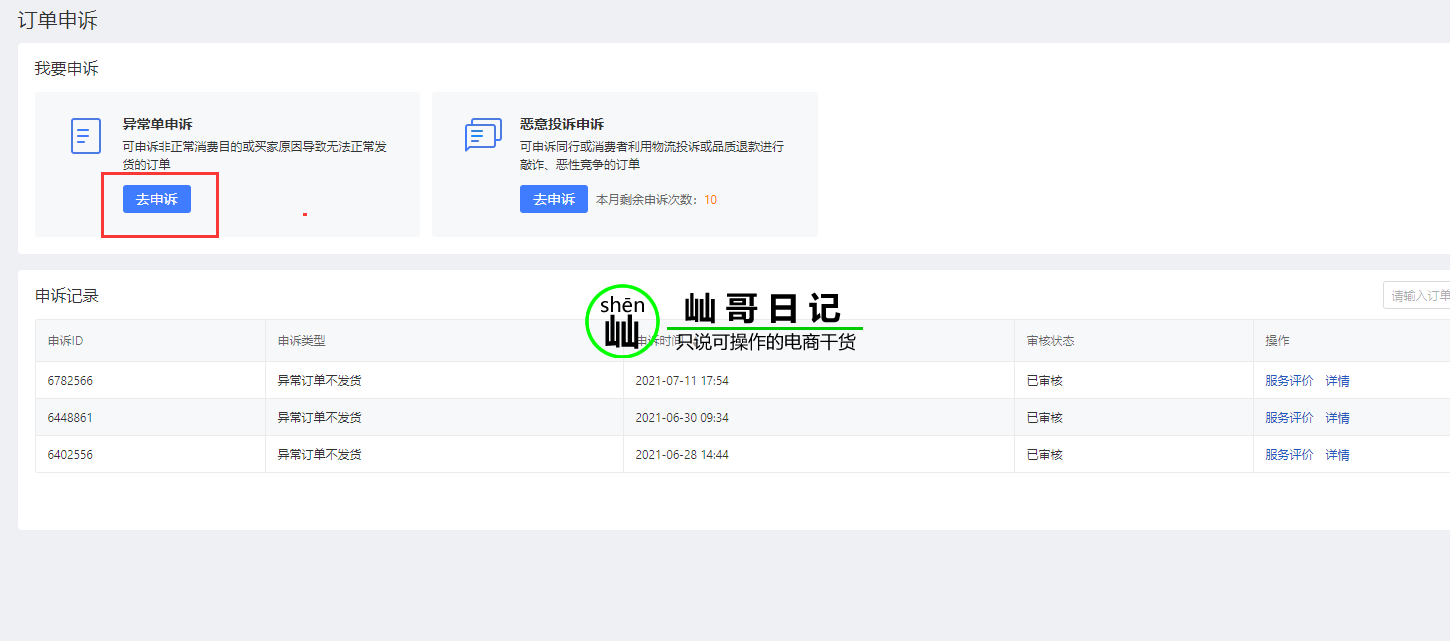Open 服务评价 for appeal 6402556
Image resolution: width=1450 pixels, height=641 pixels.
[1289, 455]
